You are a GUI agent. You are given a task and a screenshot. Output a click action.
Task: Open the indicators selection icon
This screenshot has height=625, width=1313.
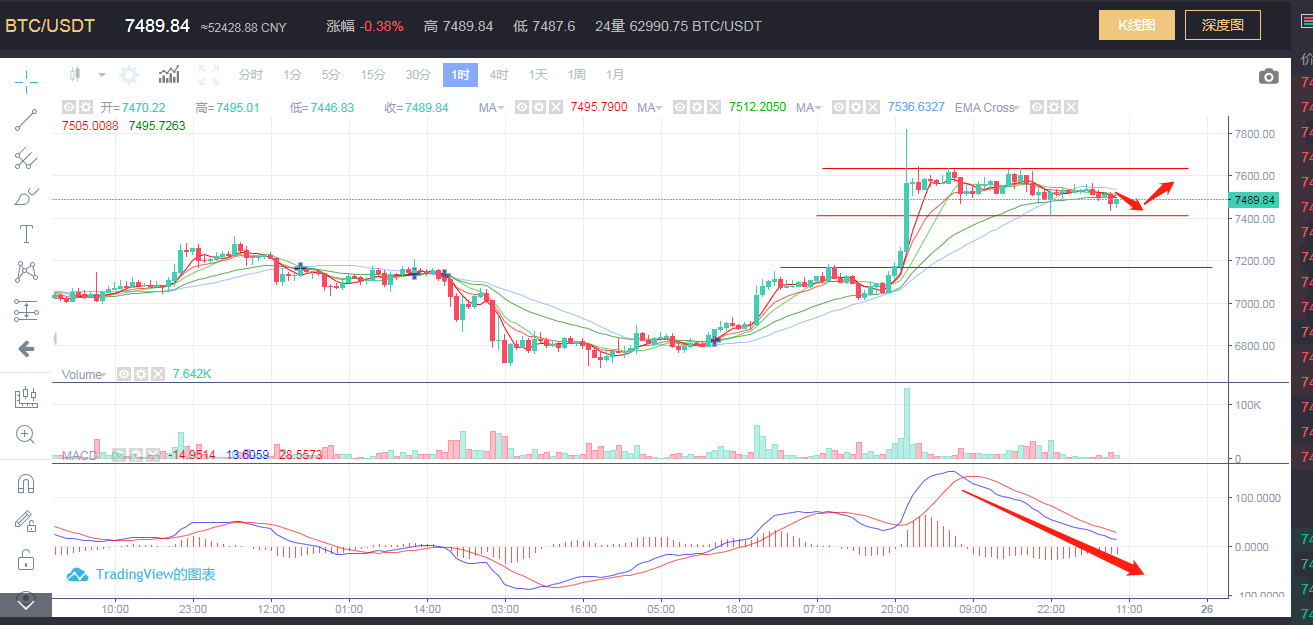coord(168,73)
